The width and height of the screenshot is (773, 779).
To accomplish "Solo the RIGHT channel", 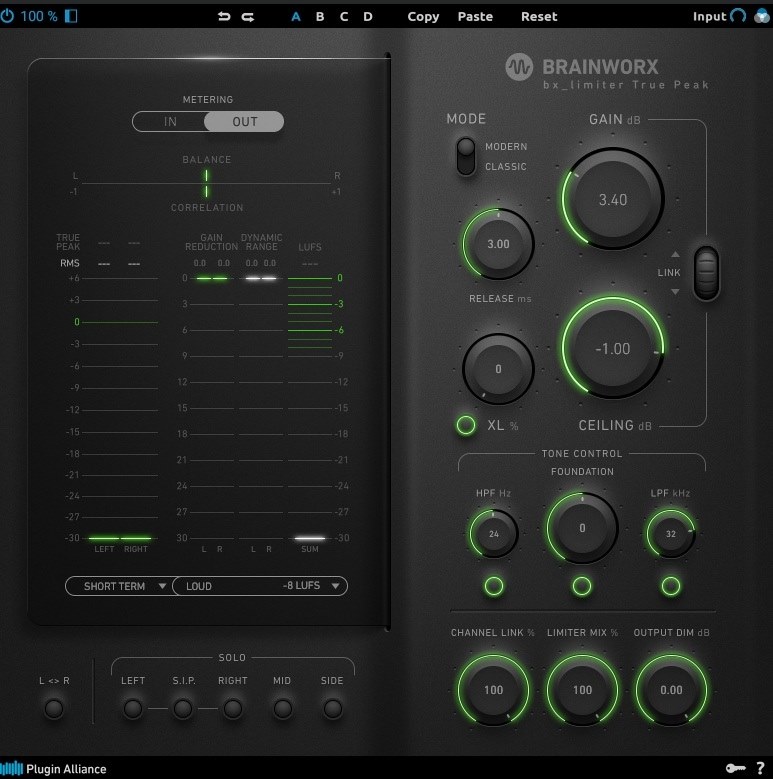I will (x=232, y=708).
